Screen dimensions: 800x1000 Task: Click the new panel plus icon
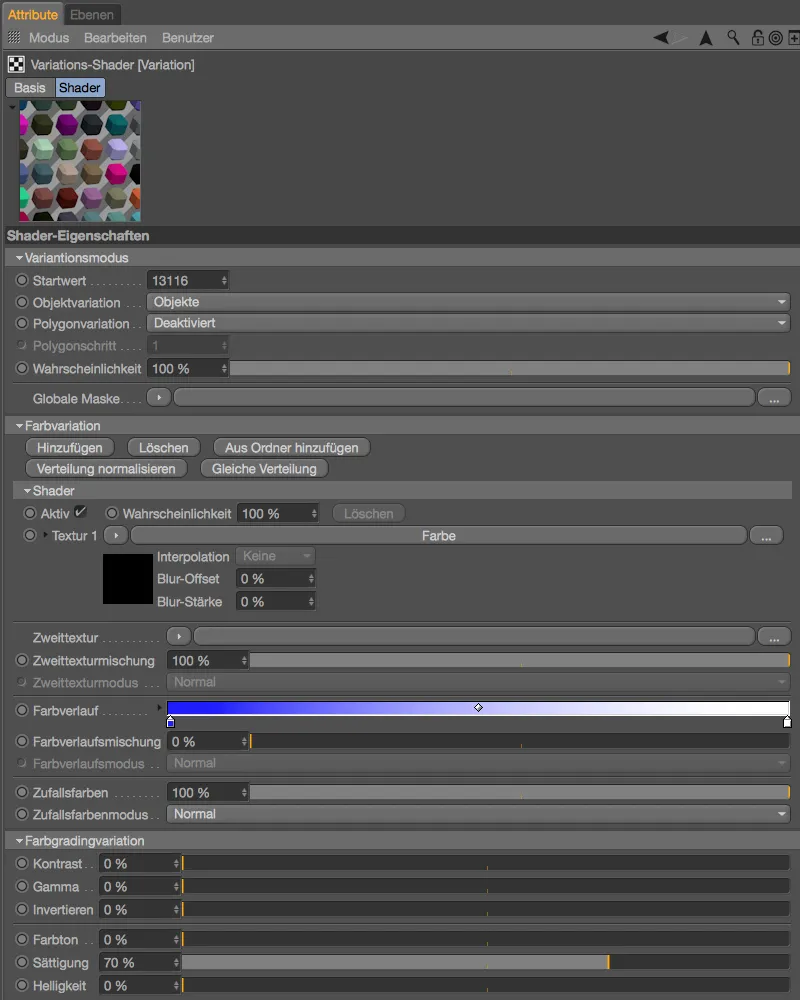(794, 38)
